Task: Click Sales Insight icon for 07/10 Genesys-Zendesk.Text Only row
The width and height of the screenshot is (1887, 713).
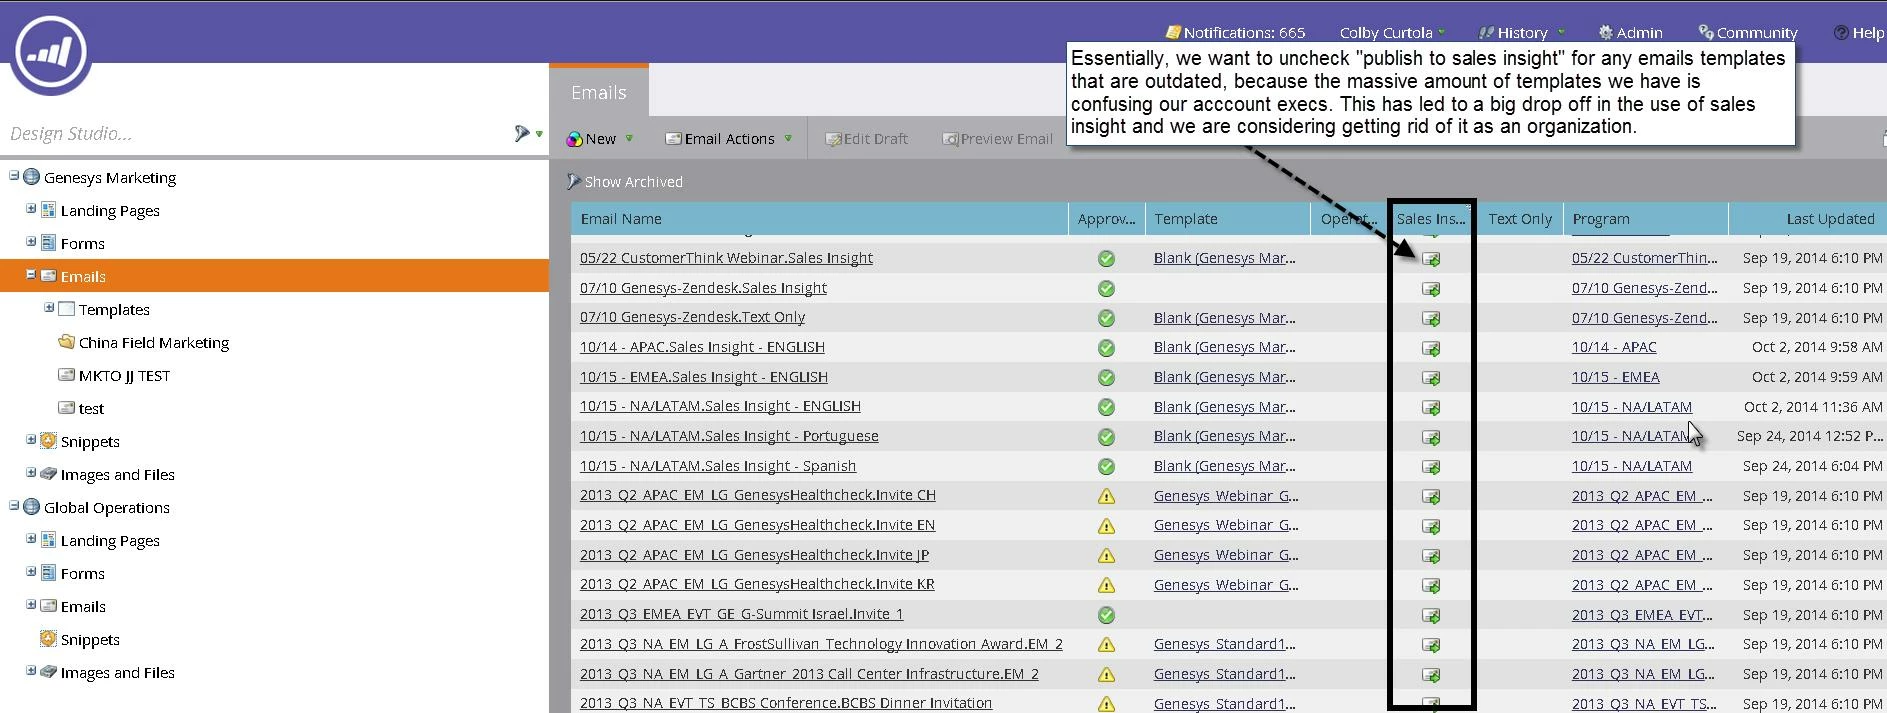Action: pos(1431,319)
